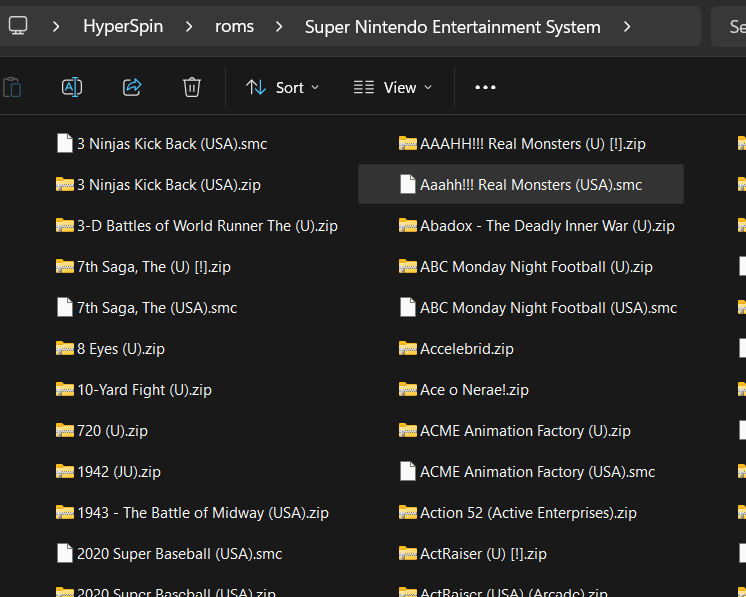Select file name 7th Saga, The (USA).smc
Viewport: 746px width, 597px height.
(x=157, y=308)
